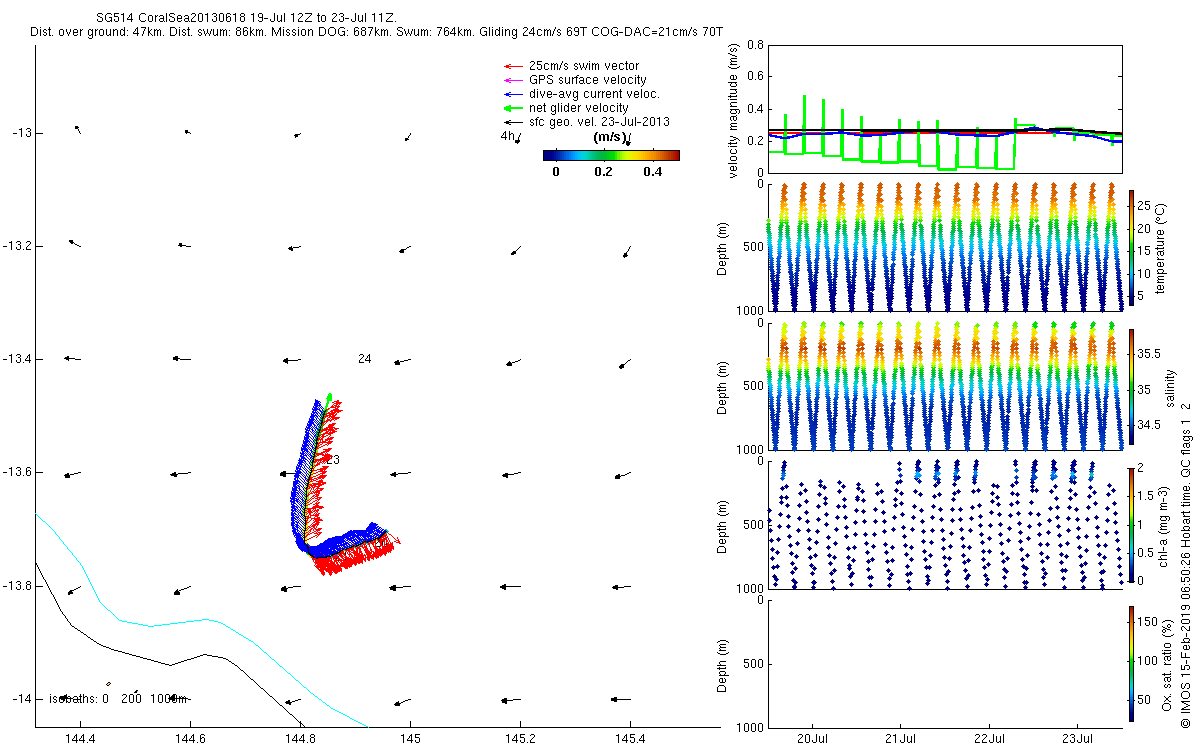
Task: Click the '23Jul' time axis tick label
Action: [x=1077, y=739]
